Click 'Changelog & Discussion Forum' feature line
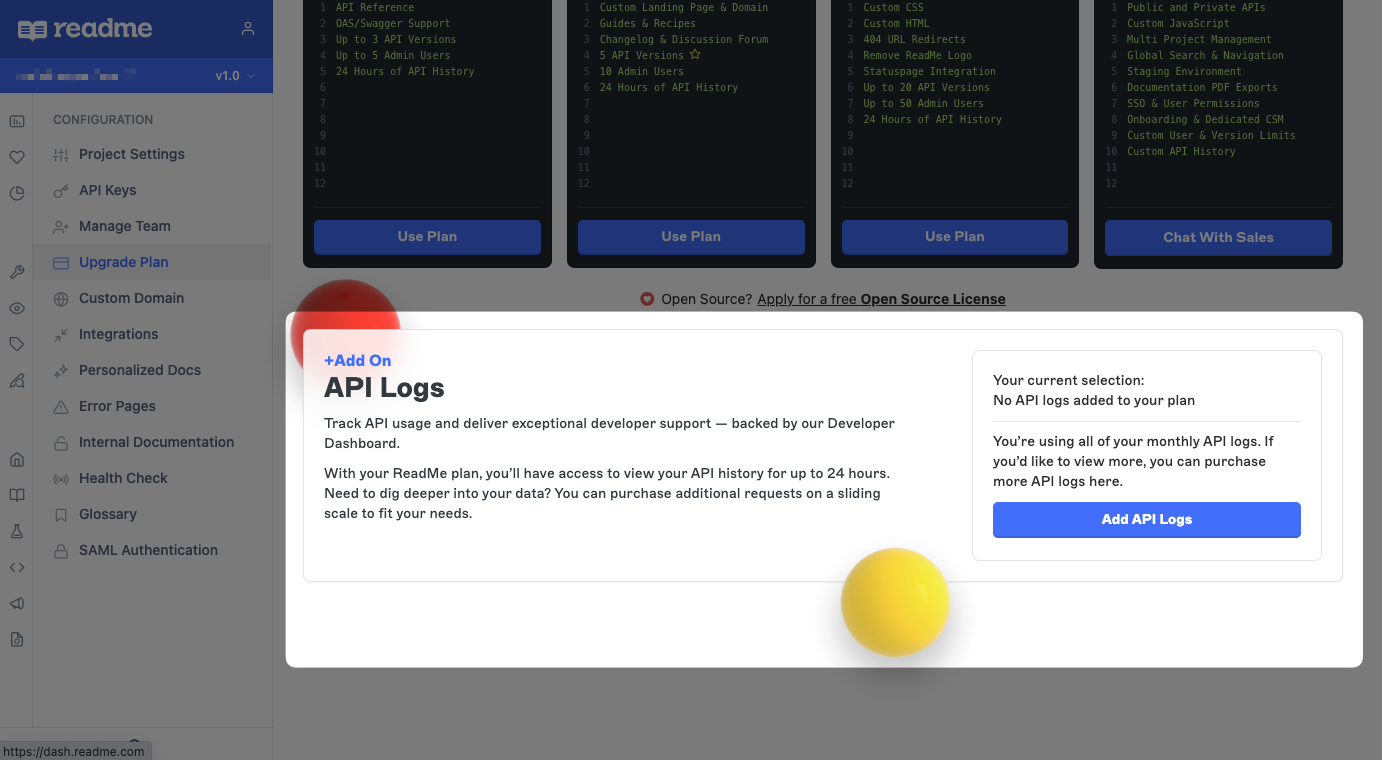Screen dimensions: 1382x760 click(684, 39)
